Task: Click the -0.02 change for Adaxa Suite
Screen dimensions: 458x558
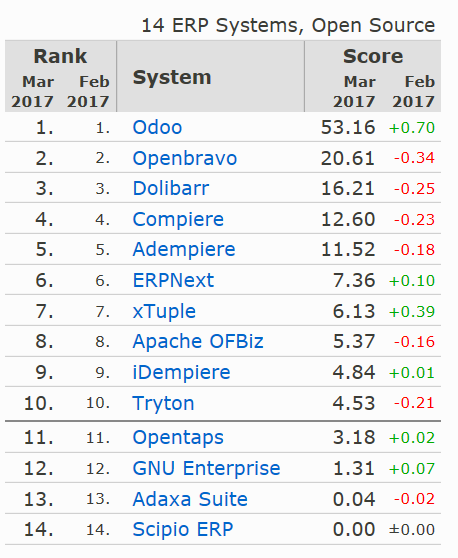Action: pyautogui.click(x=414, y=499)
